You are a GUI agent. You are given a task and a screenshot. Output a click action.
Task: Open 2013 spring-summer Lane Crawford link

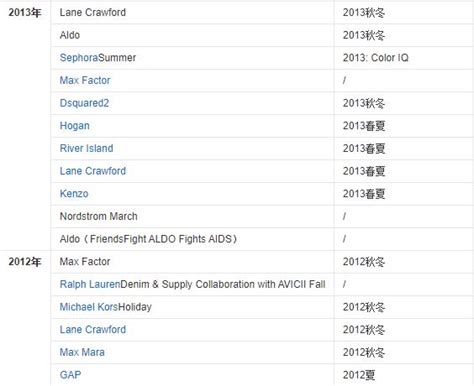pos(93,171)
